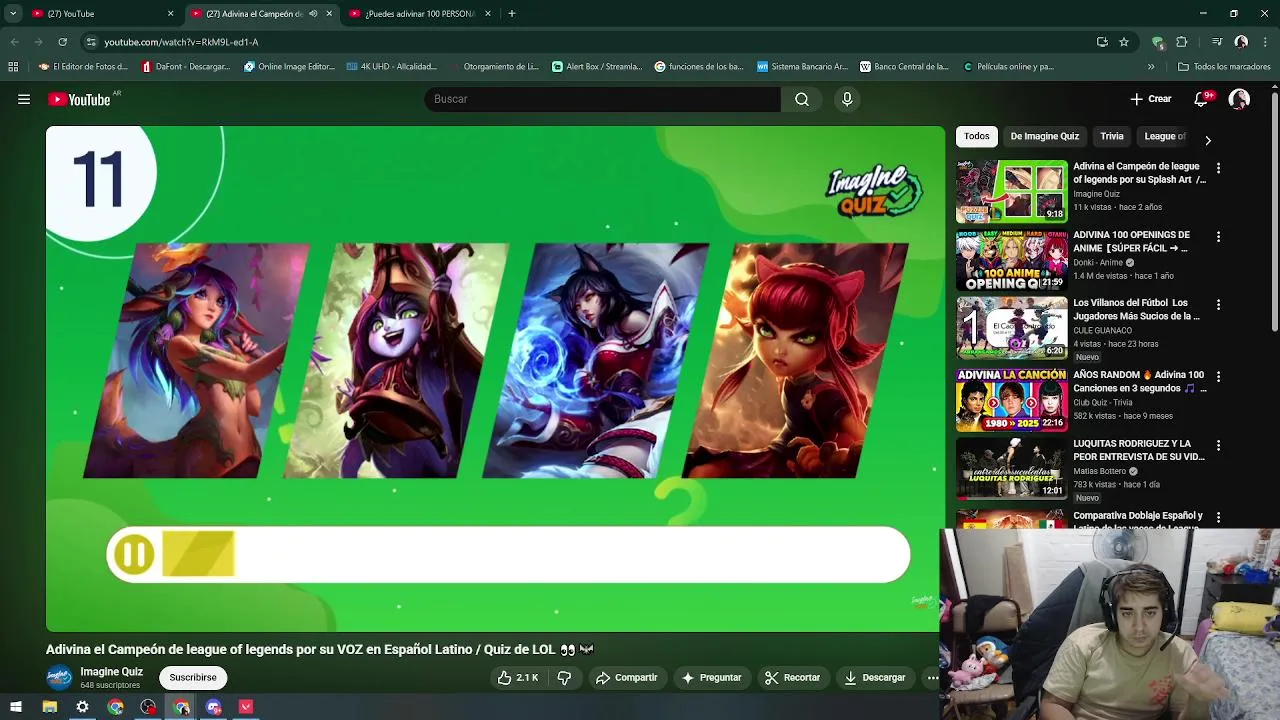This screenshot has height=720, width=1280.
Task: Open El Editor de Fotos bookmark
Action: (x=83, y=67)
